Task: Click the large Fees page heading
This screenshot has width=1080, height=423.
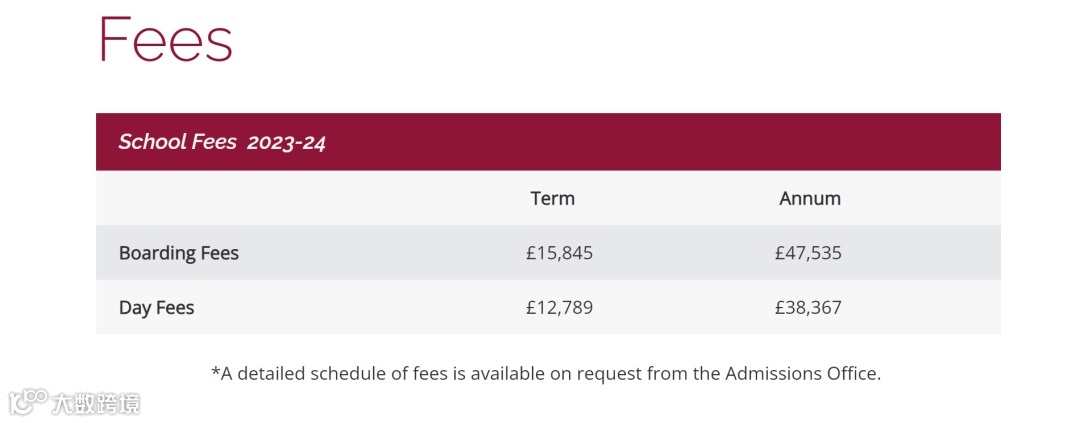Action: 166,40
